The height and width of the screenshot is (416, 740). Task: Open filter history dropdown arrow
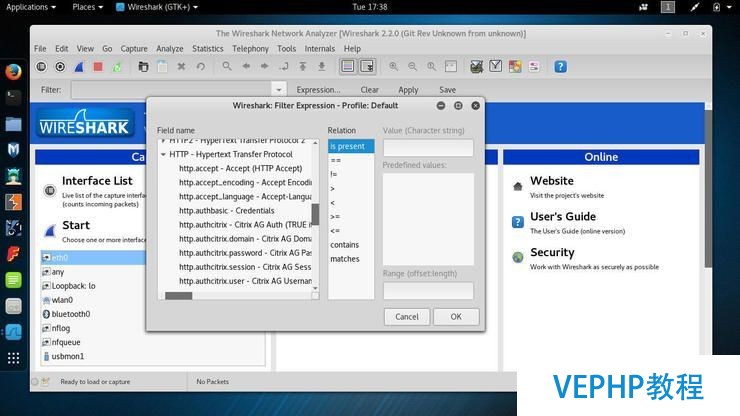tap(278, 90)
